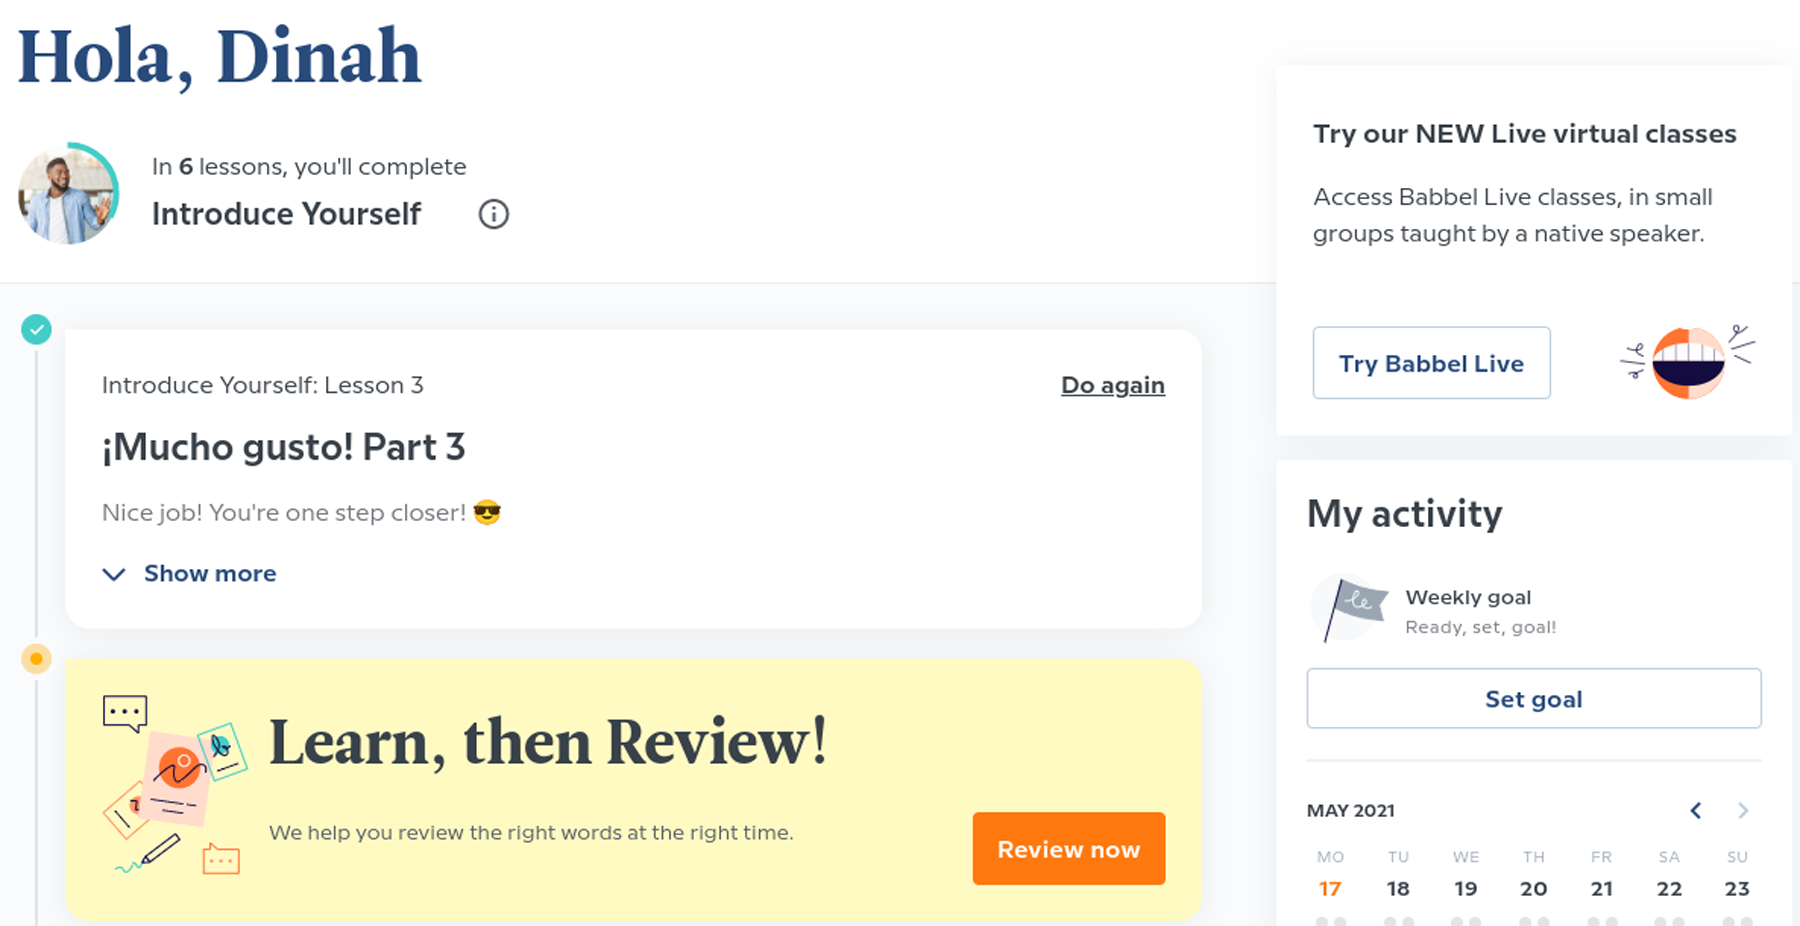Select Thursday 20 in the calendar
Image resolution: width=1800 pixels, height=926 pixels.
1533,888
